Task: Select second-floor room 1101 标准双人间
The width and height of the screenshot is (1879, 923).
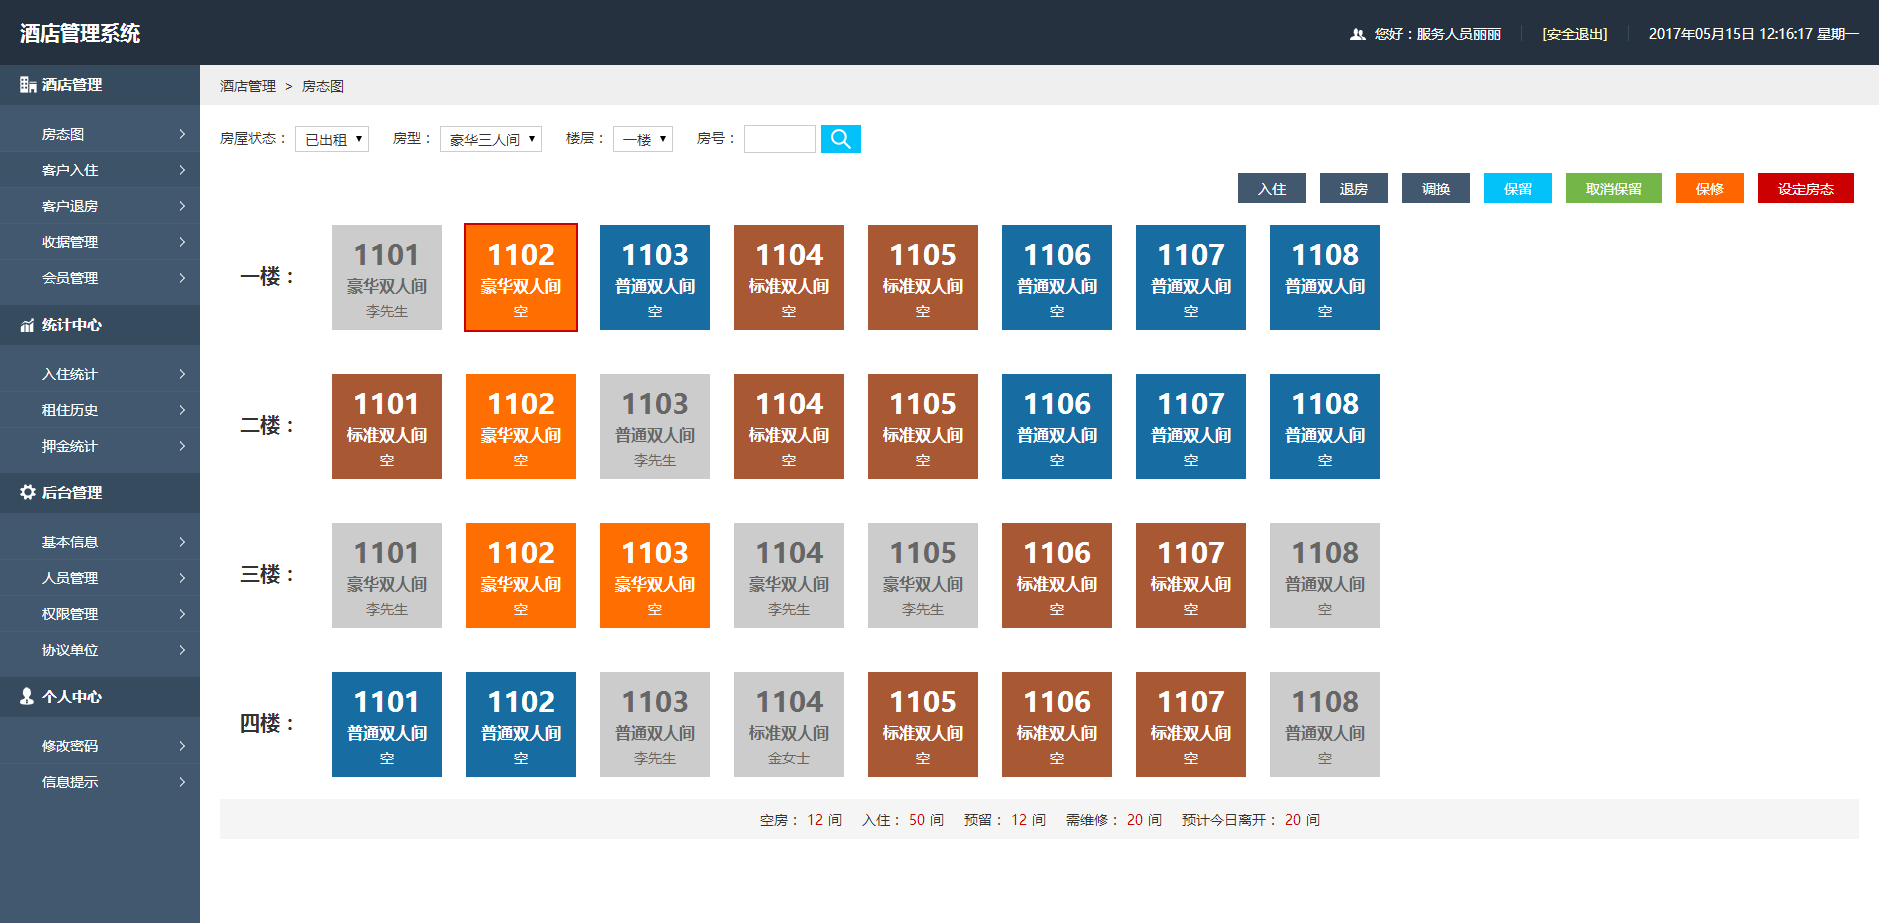Action: (x=387, y=426)
